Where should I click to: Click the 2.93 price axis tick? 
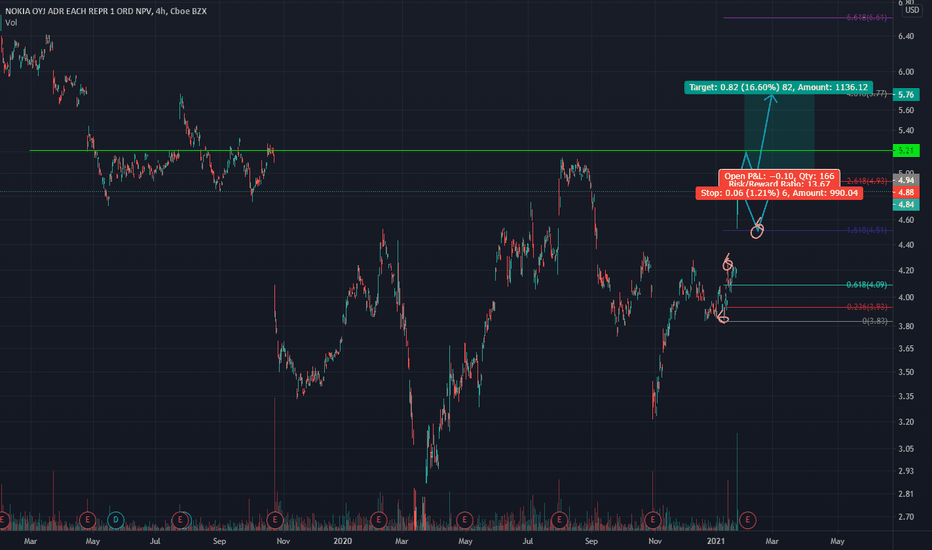pyautogui.click(x=906, y=471)
